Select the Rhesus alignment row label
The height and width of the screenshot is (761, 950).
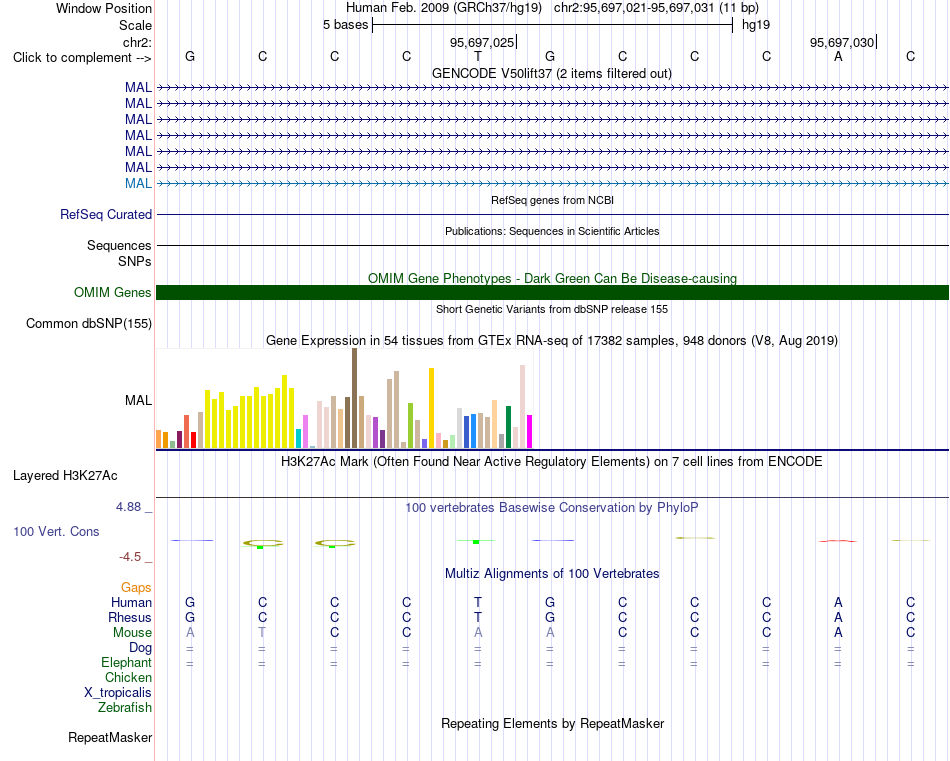point(130,617)
